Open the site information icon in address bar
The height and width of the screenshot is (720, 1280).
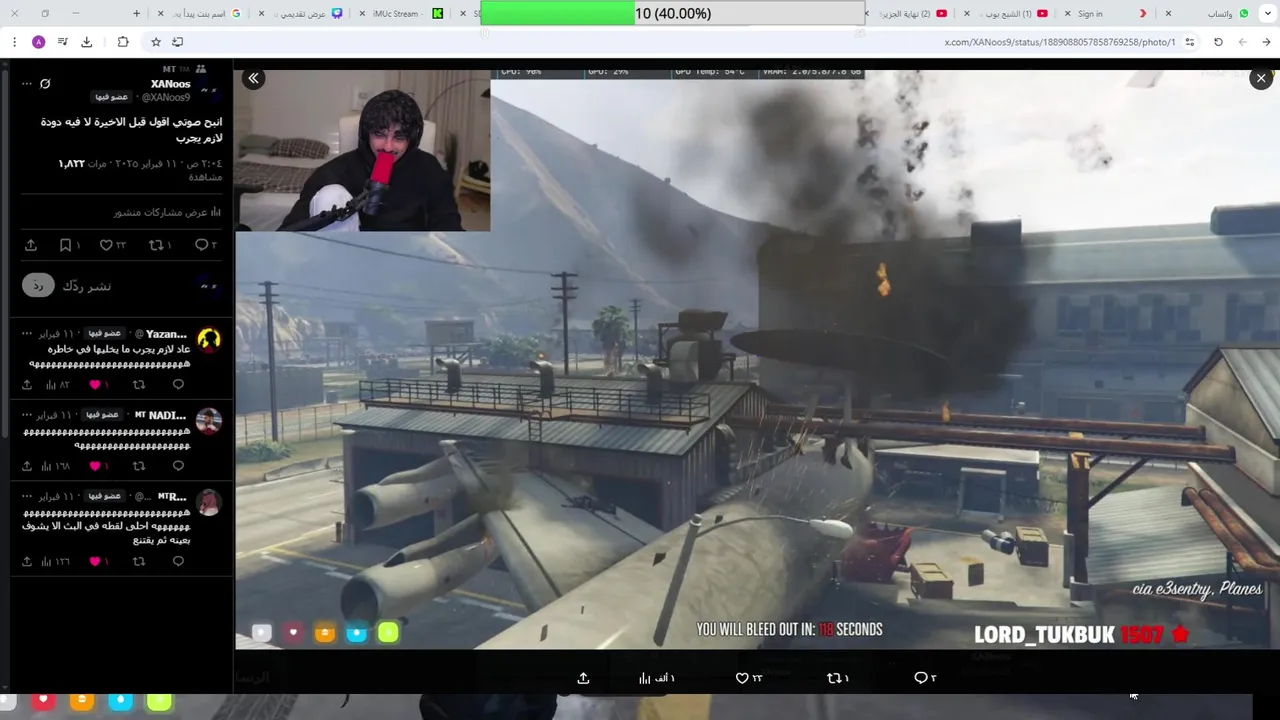pyautogui.click(x=1190, y=42)
